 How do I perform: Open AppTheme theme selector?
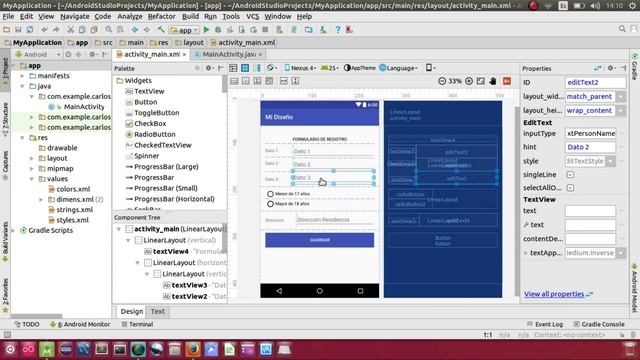pos(360,68)
